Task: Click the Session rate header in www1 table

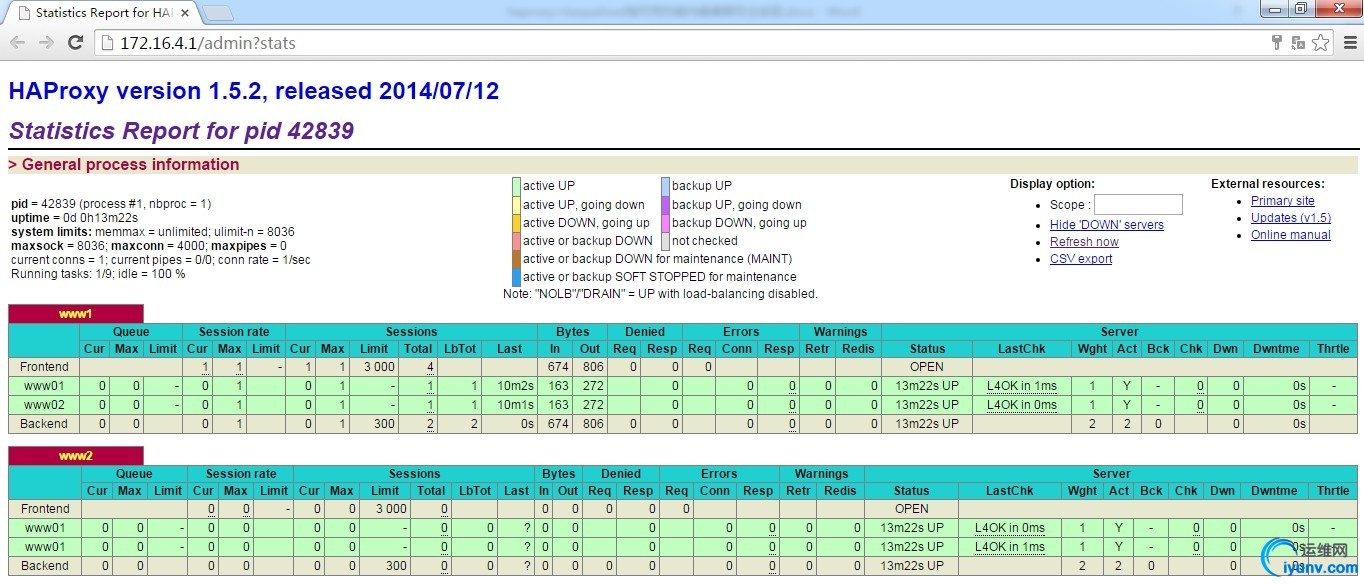Action: [x=235, y=332]
